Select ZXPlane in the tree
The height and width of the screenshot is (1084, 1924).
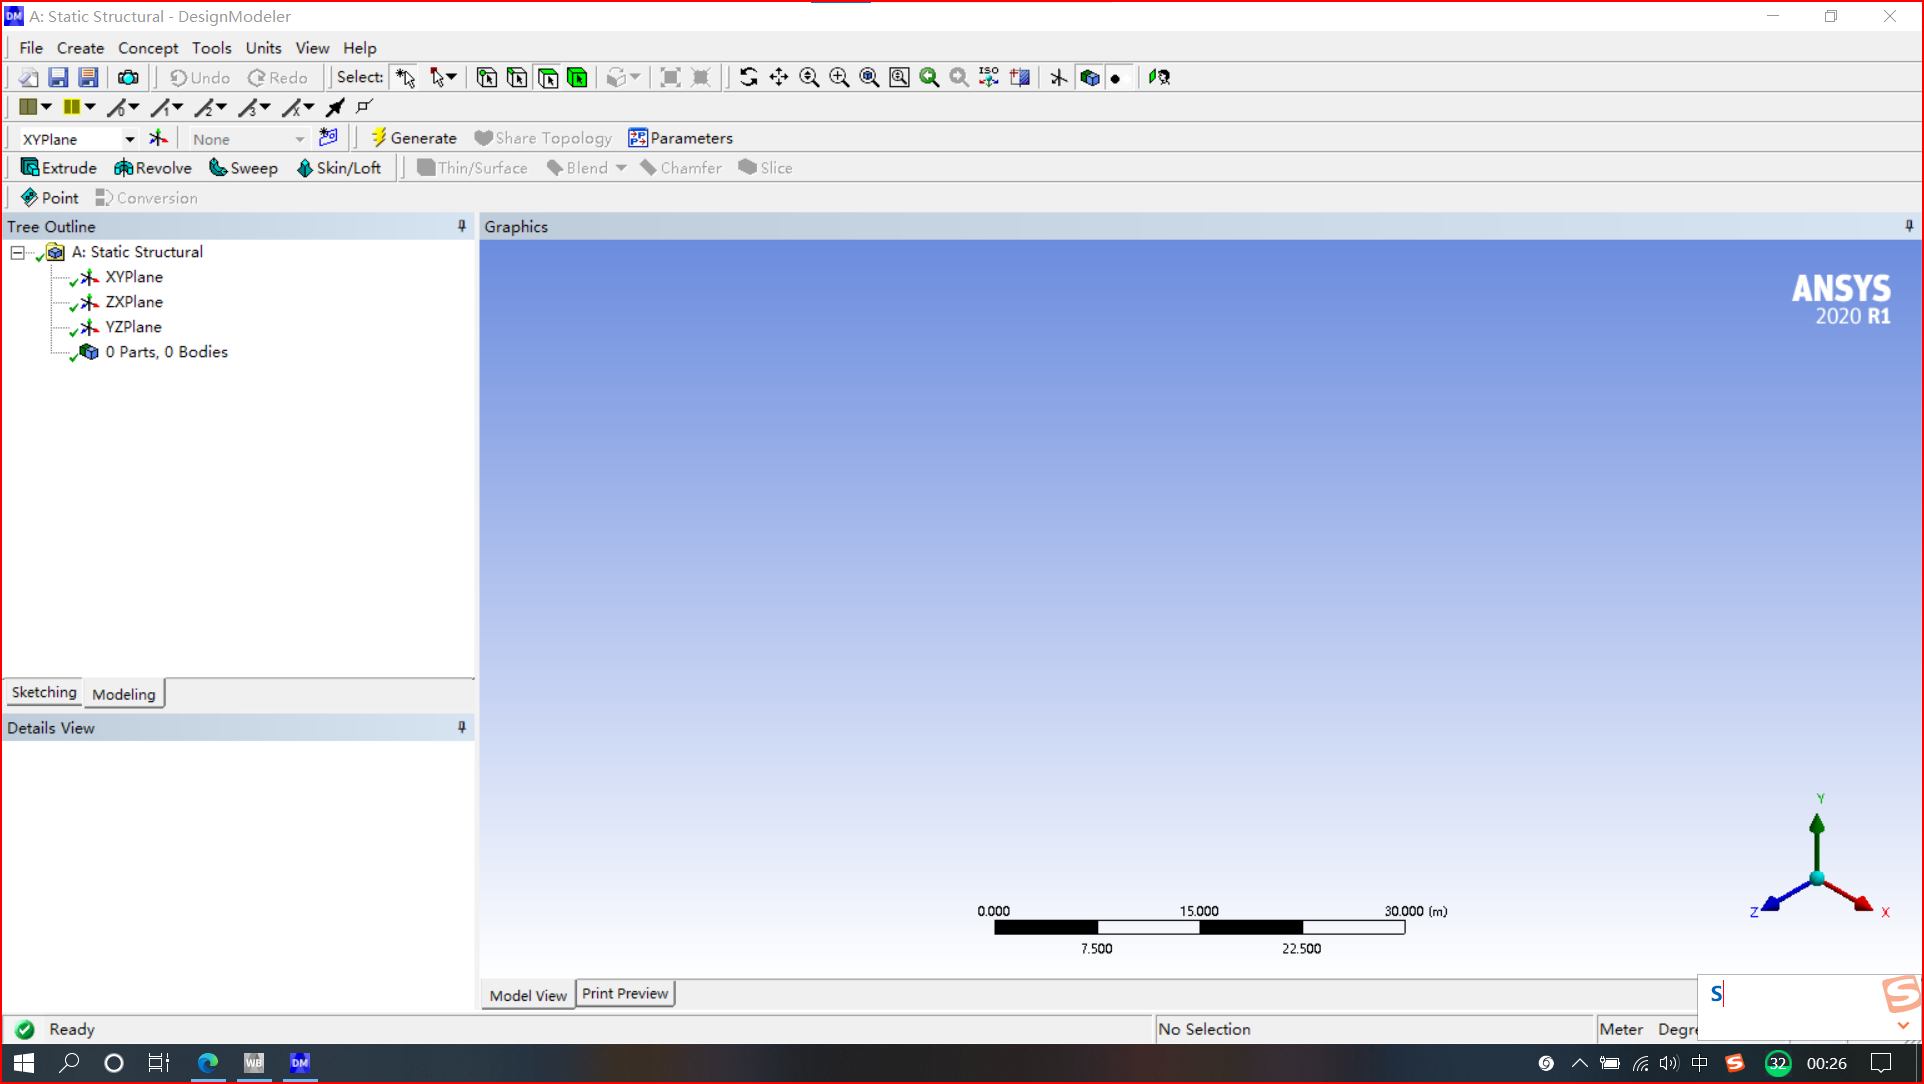click(134, 302)
